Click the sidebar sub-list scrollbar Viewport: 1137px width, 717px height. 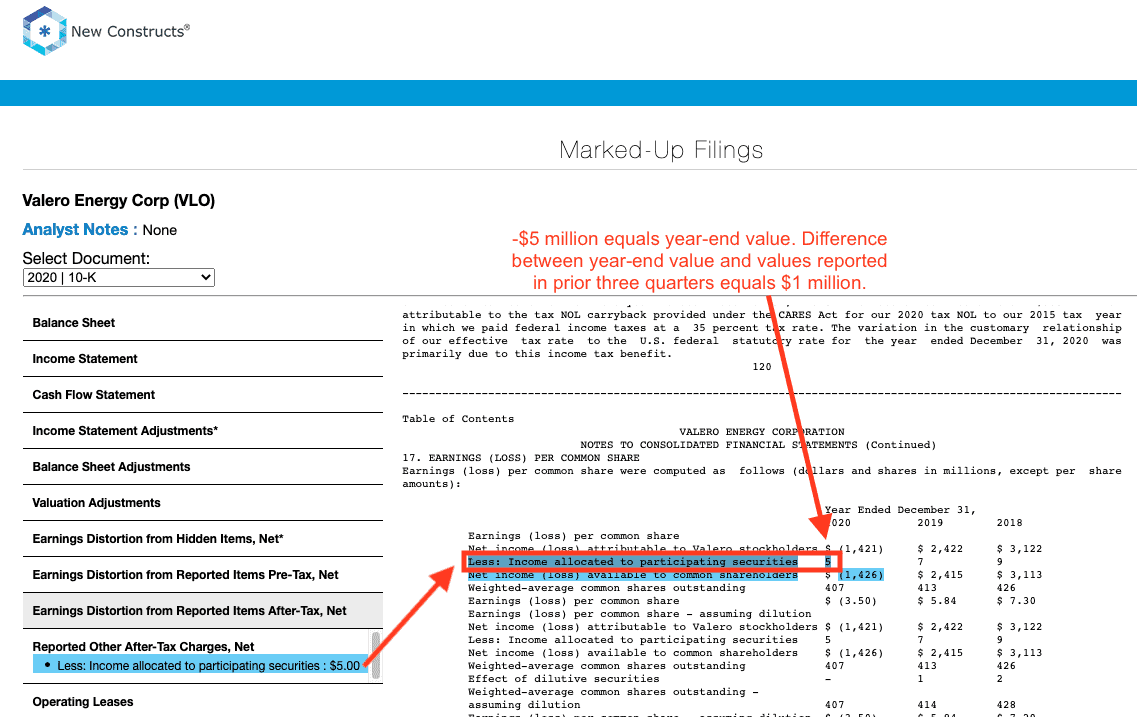(x=376, y=655)
